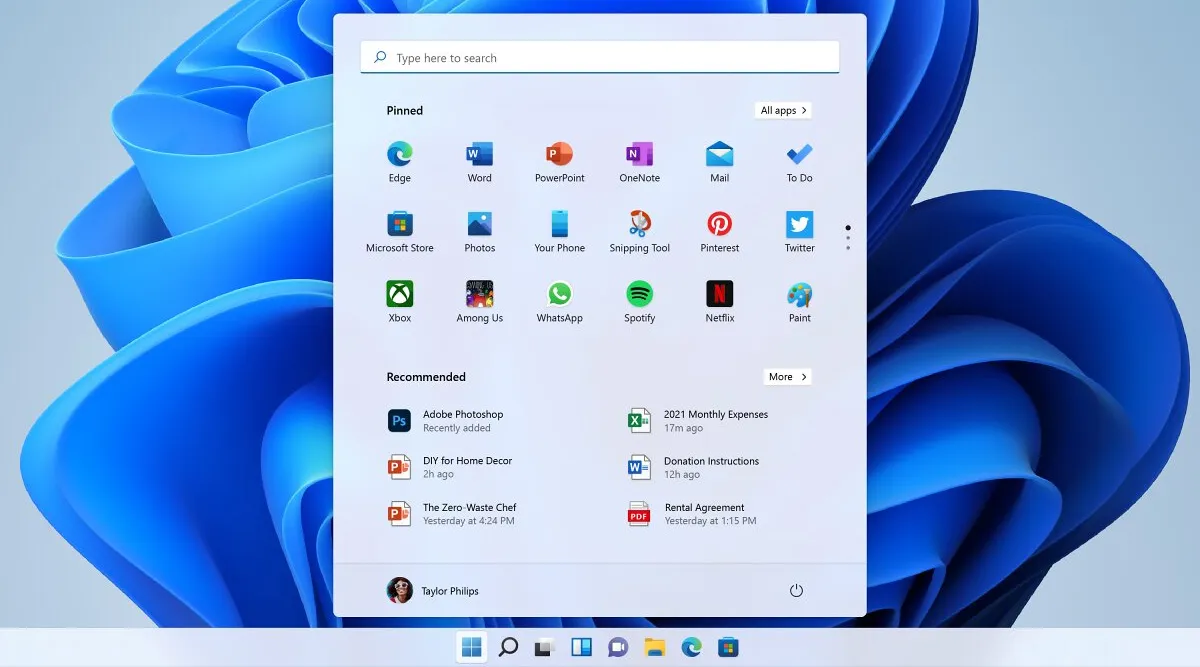Open the Spotify app
Image resolution: width=1200 pixels, height=667 pixels.
point(640,302)
